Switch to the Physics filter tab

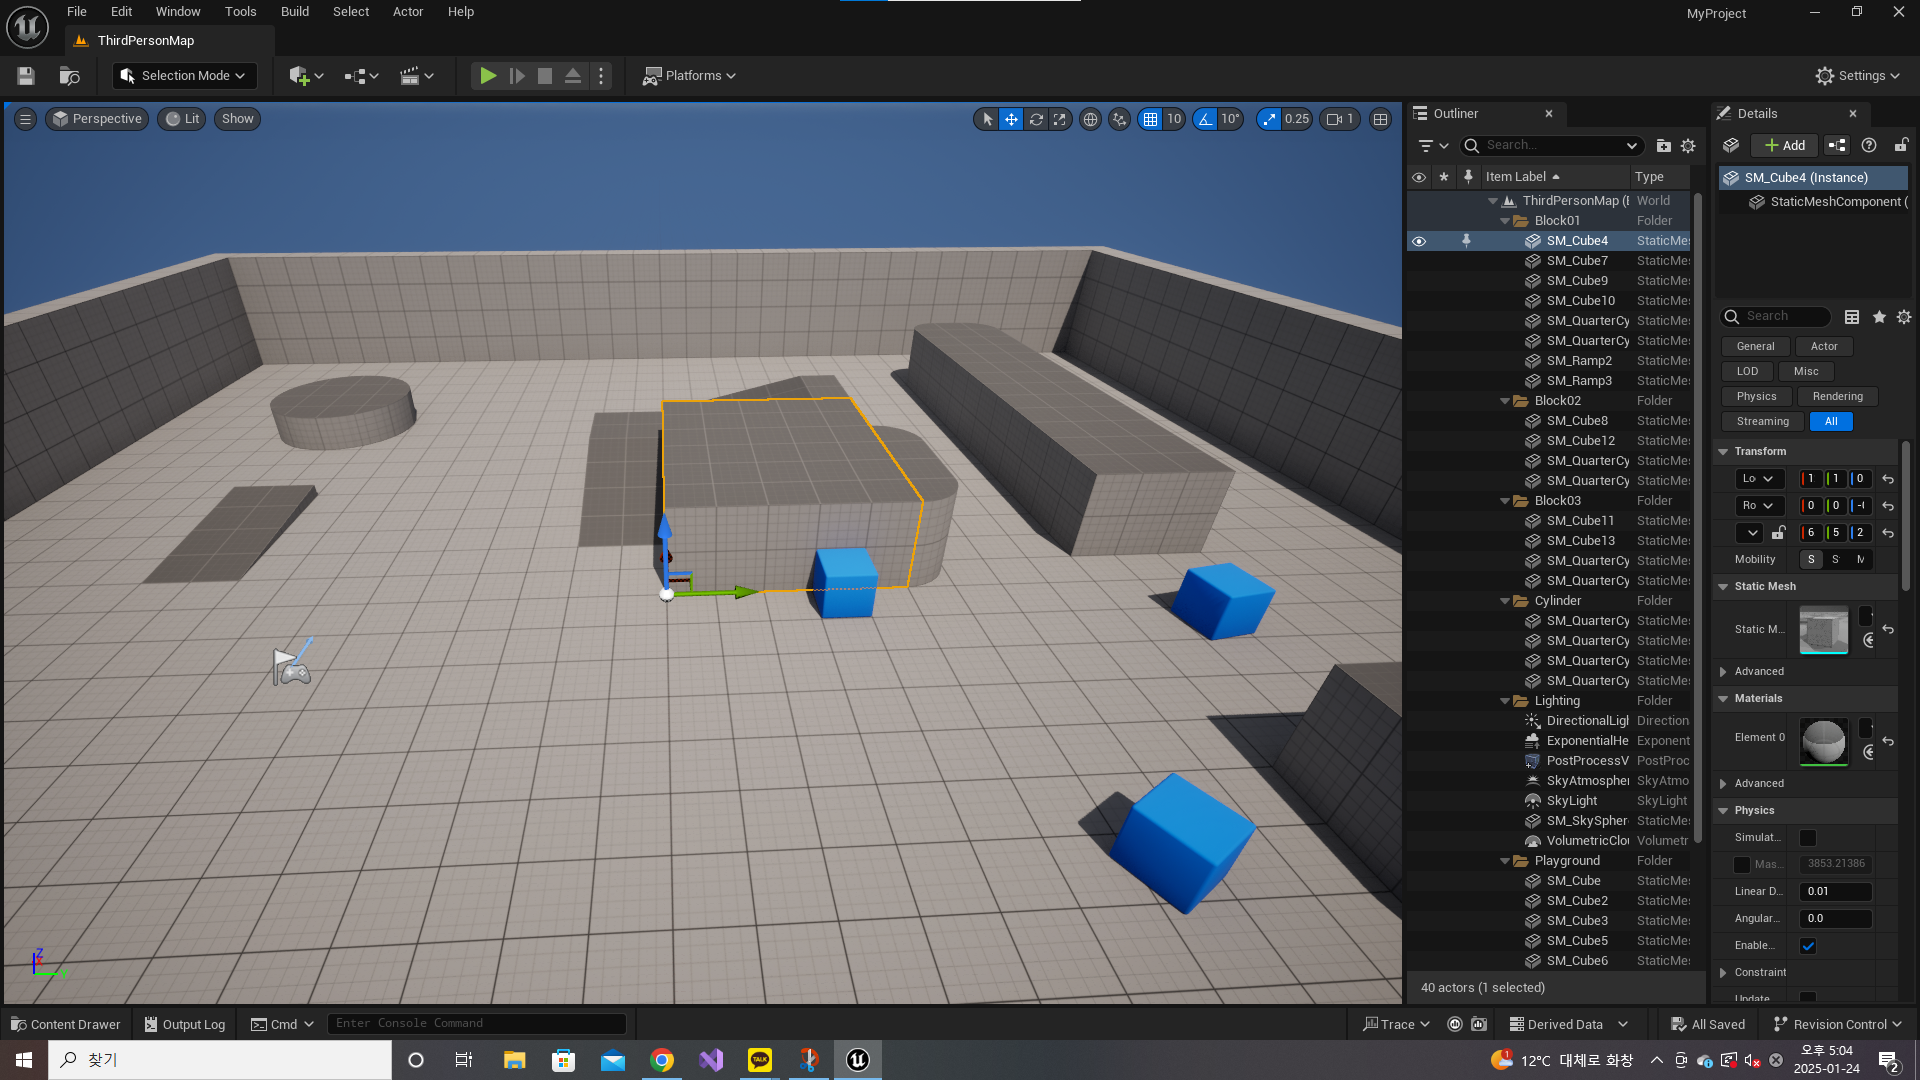1756,397
